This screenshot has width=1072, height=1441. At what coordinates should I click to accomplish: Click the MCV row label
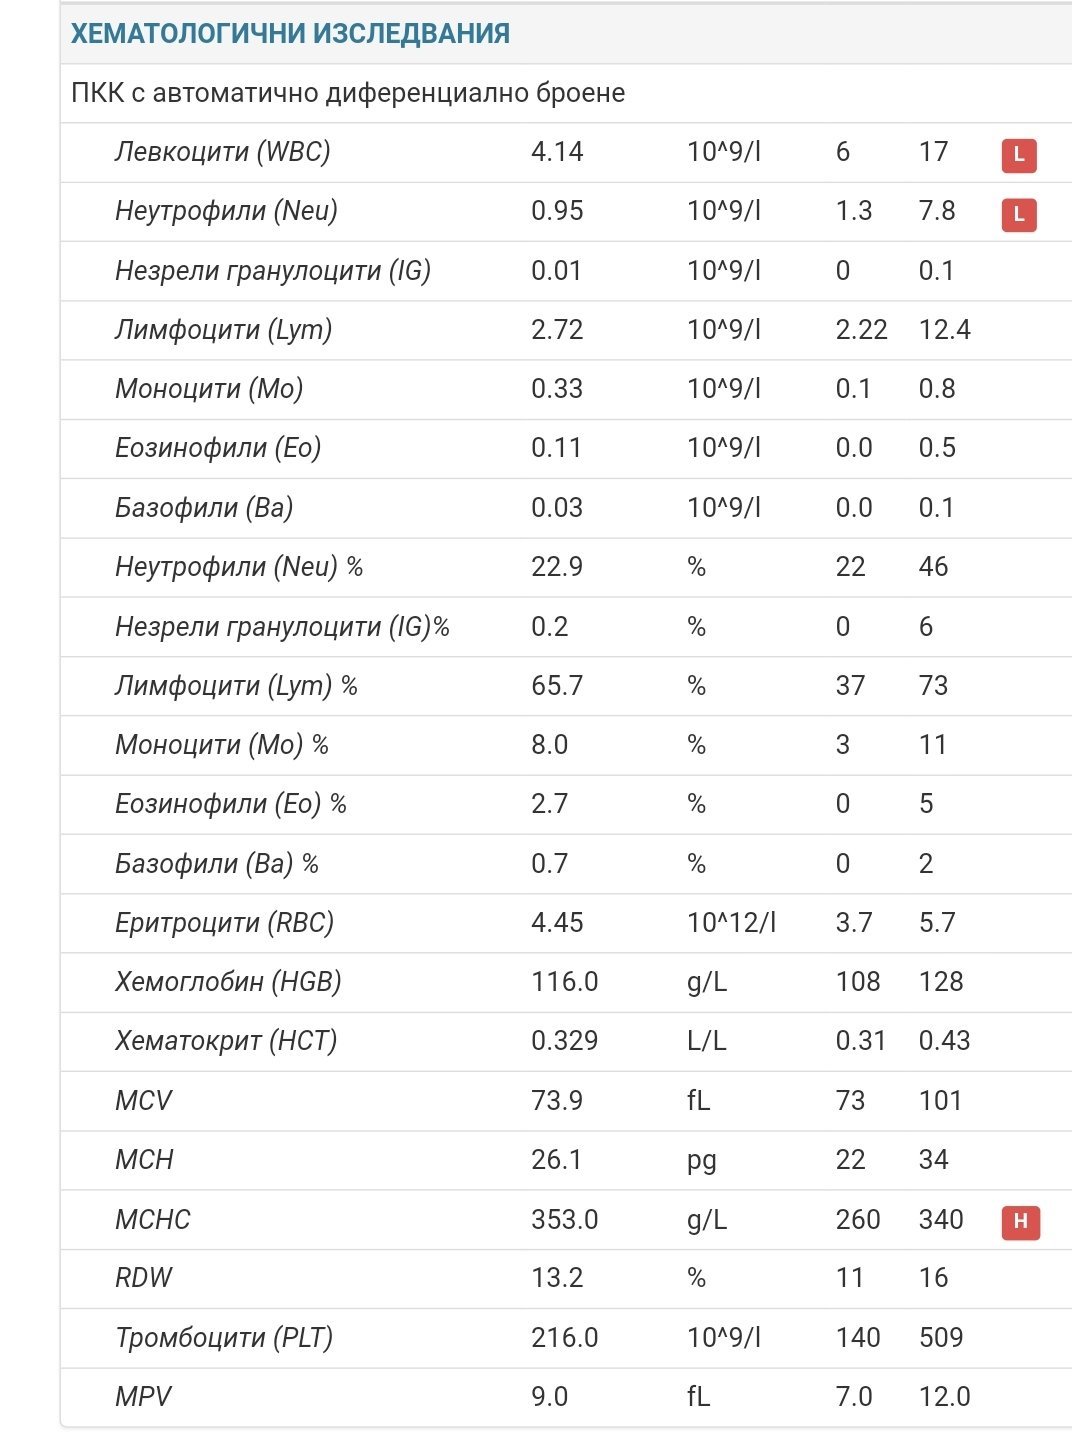(143, 1101)
